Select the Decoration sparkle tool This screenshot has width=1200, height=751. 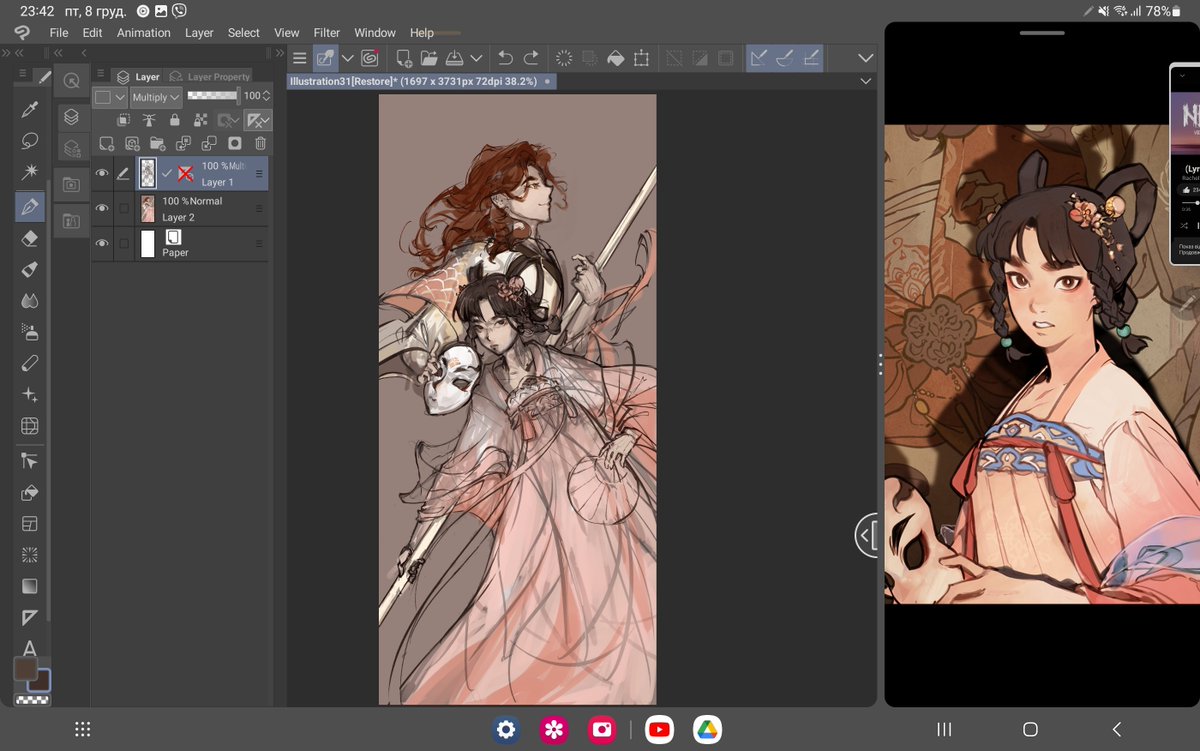point(30,396)
